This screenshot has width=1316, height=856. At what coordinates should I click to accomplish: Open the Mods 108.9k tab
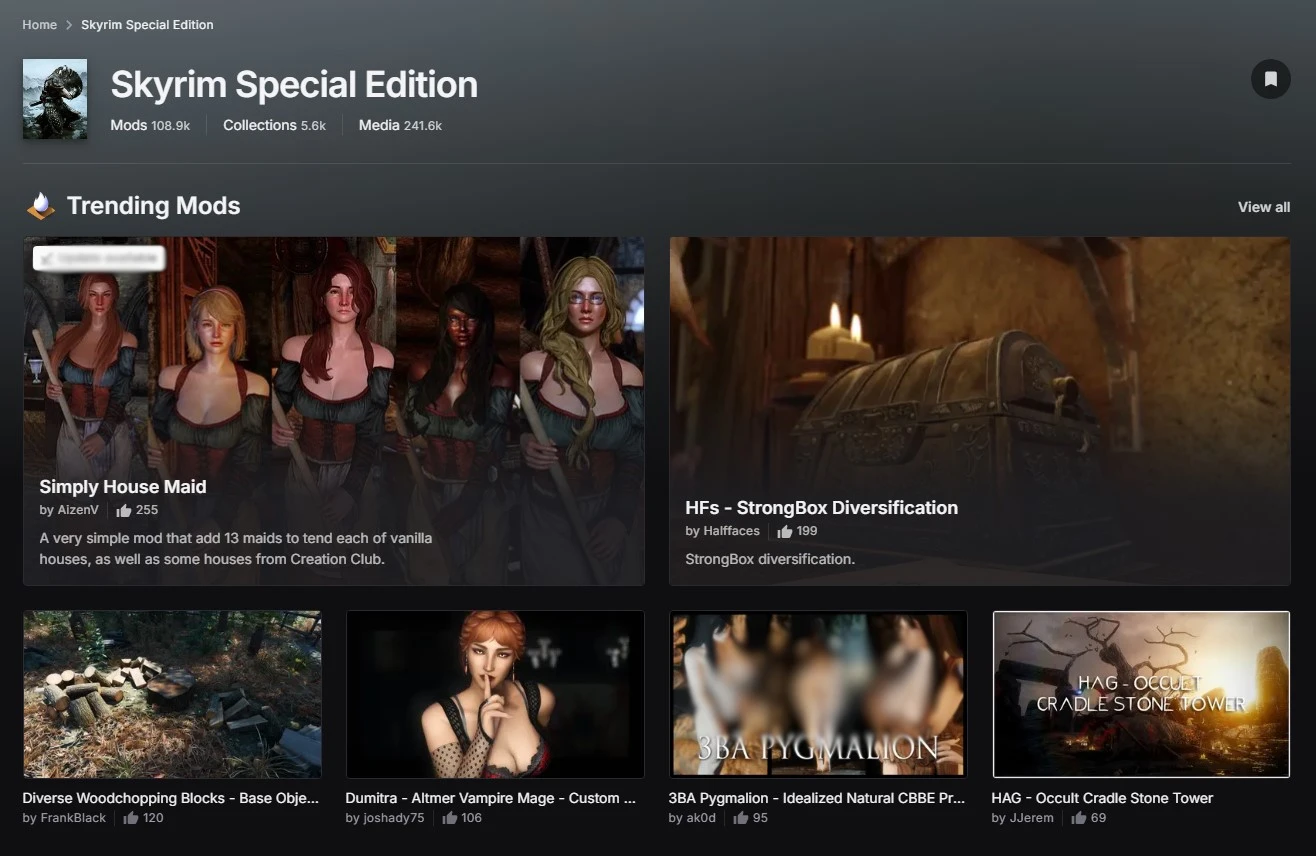(150, 125)
